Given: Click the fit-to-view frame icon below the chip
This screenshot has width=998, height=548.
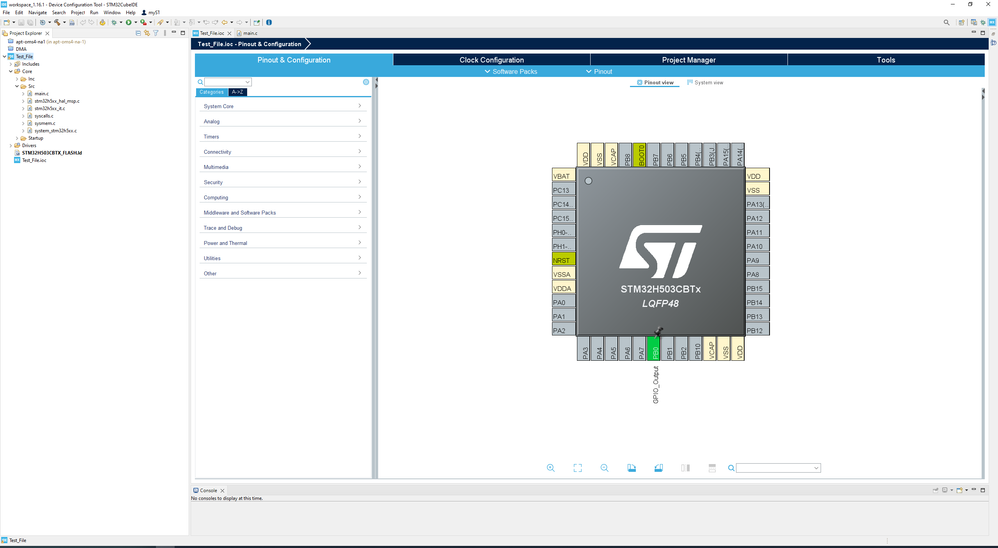Looking at the screenshot, I should point(577,468).
